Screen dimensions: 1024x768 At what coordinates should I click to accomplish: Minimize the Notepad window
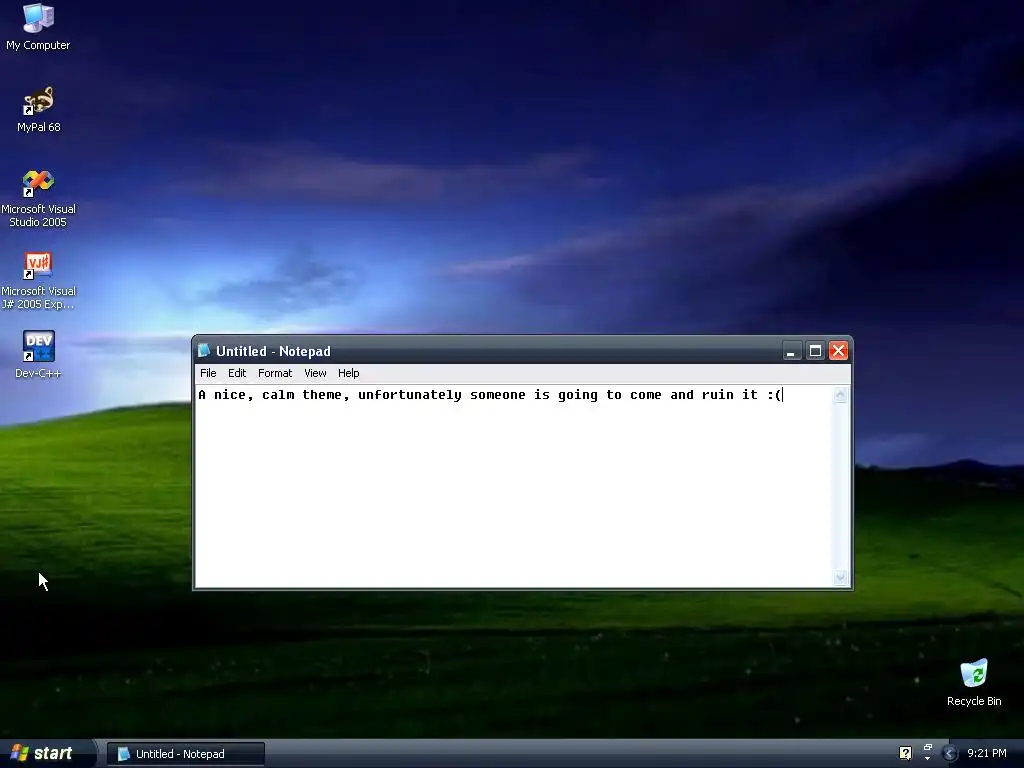pyautogui.click(x=792, y=351)
